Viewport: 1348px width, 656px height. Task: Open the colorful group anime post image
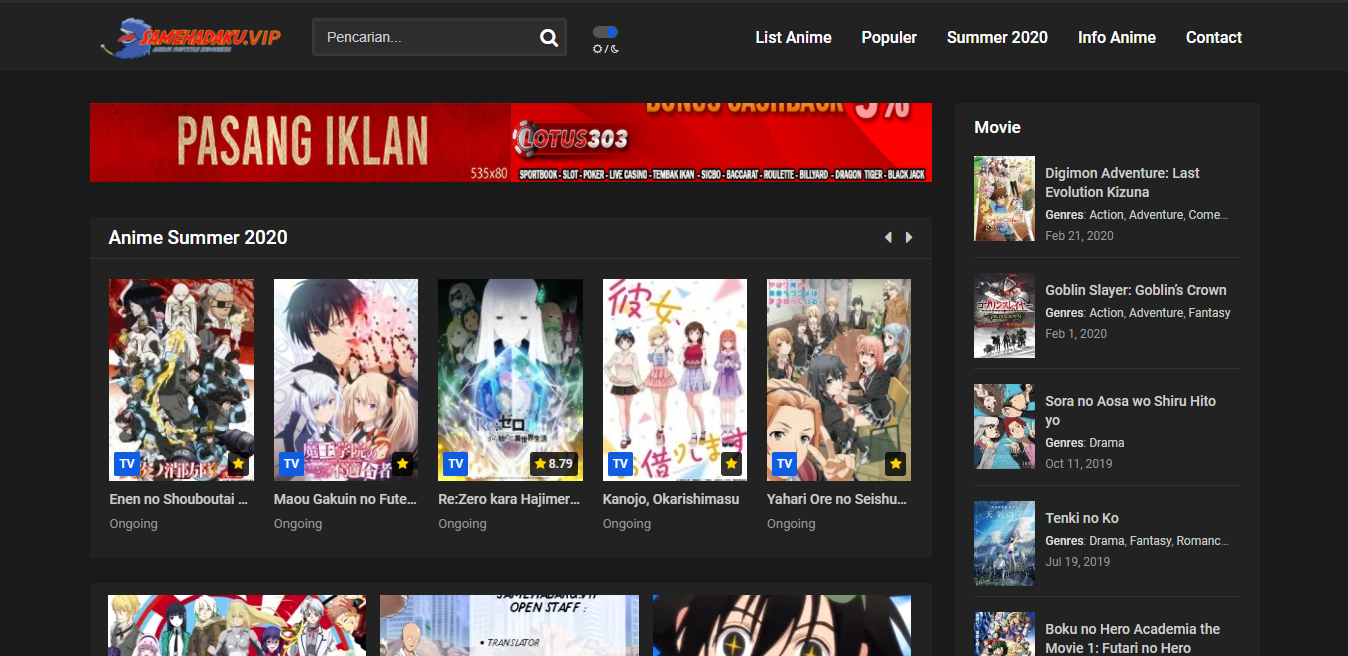(x=237, y=625)
